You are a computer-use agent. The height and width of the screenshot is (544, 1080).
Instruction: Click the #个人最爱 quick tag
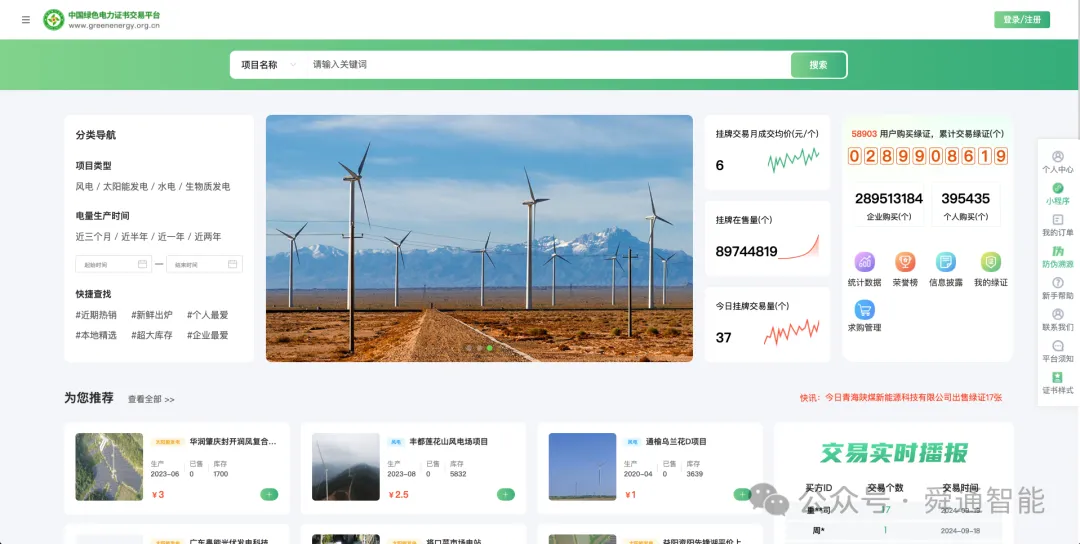coord(207,315)
